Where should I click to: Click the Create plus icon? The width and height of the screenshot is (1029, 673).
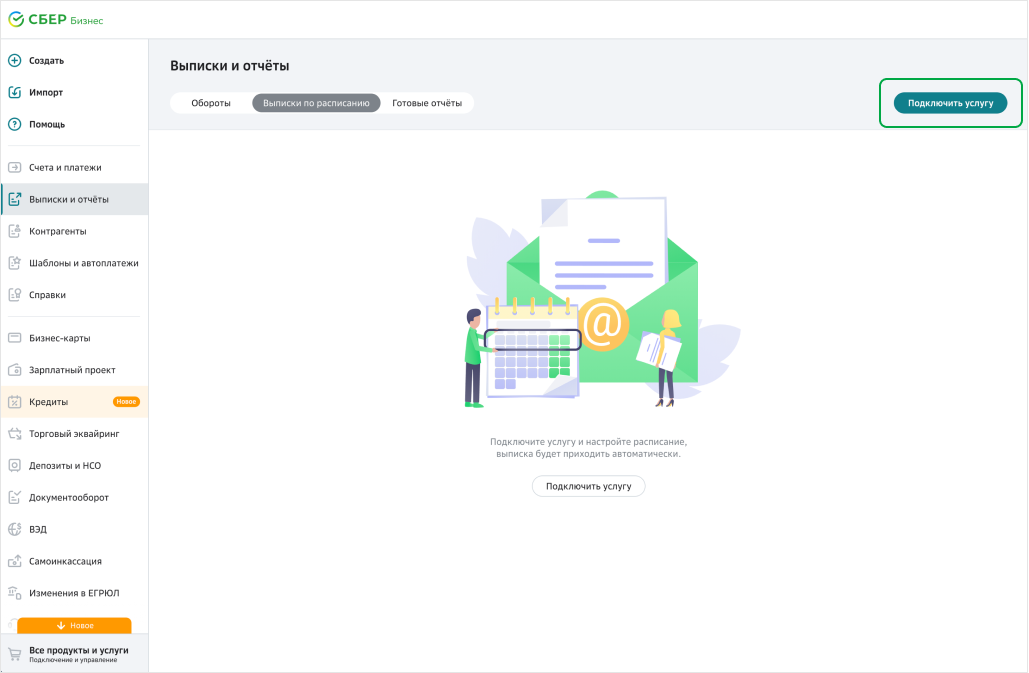15,60
